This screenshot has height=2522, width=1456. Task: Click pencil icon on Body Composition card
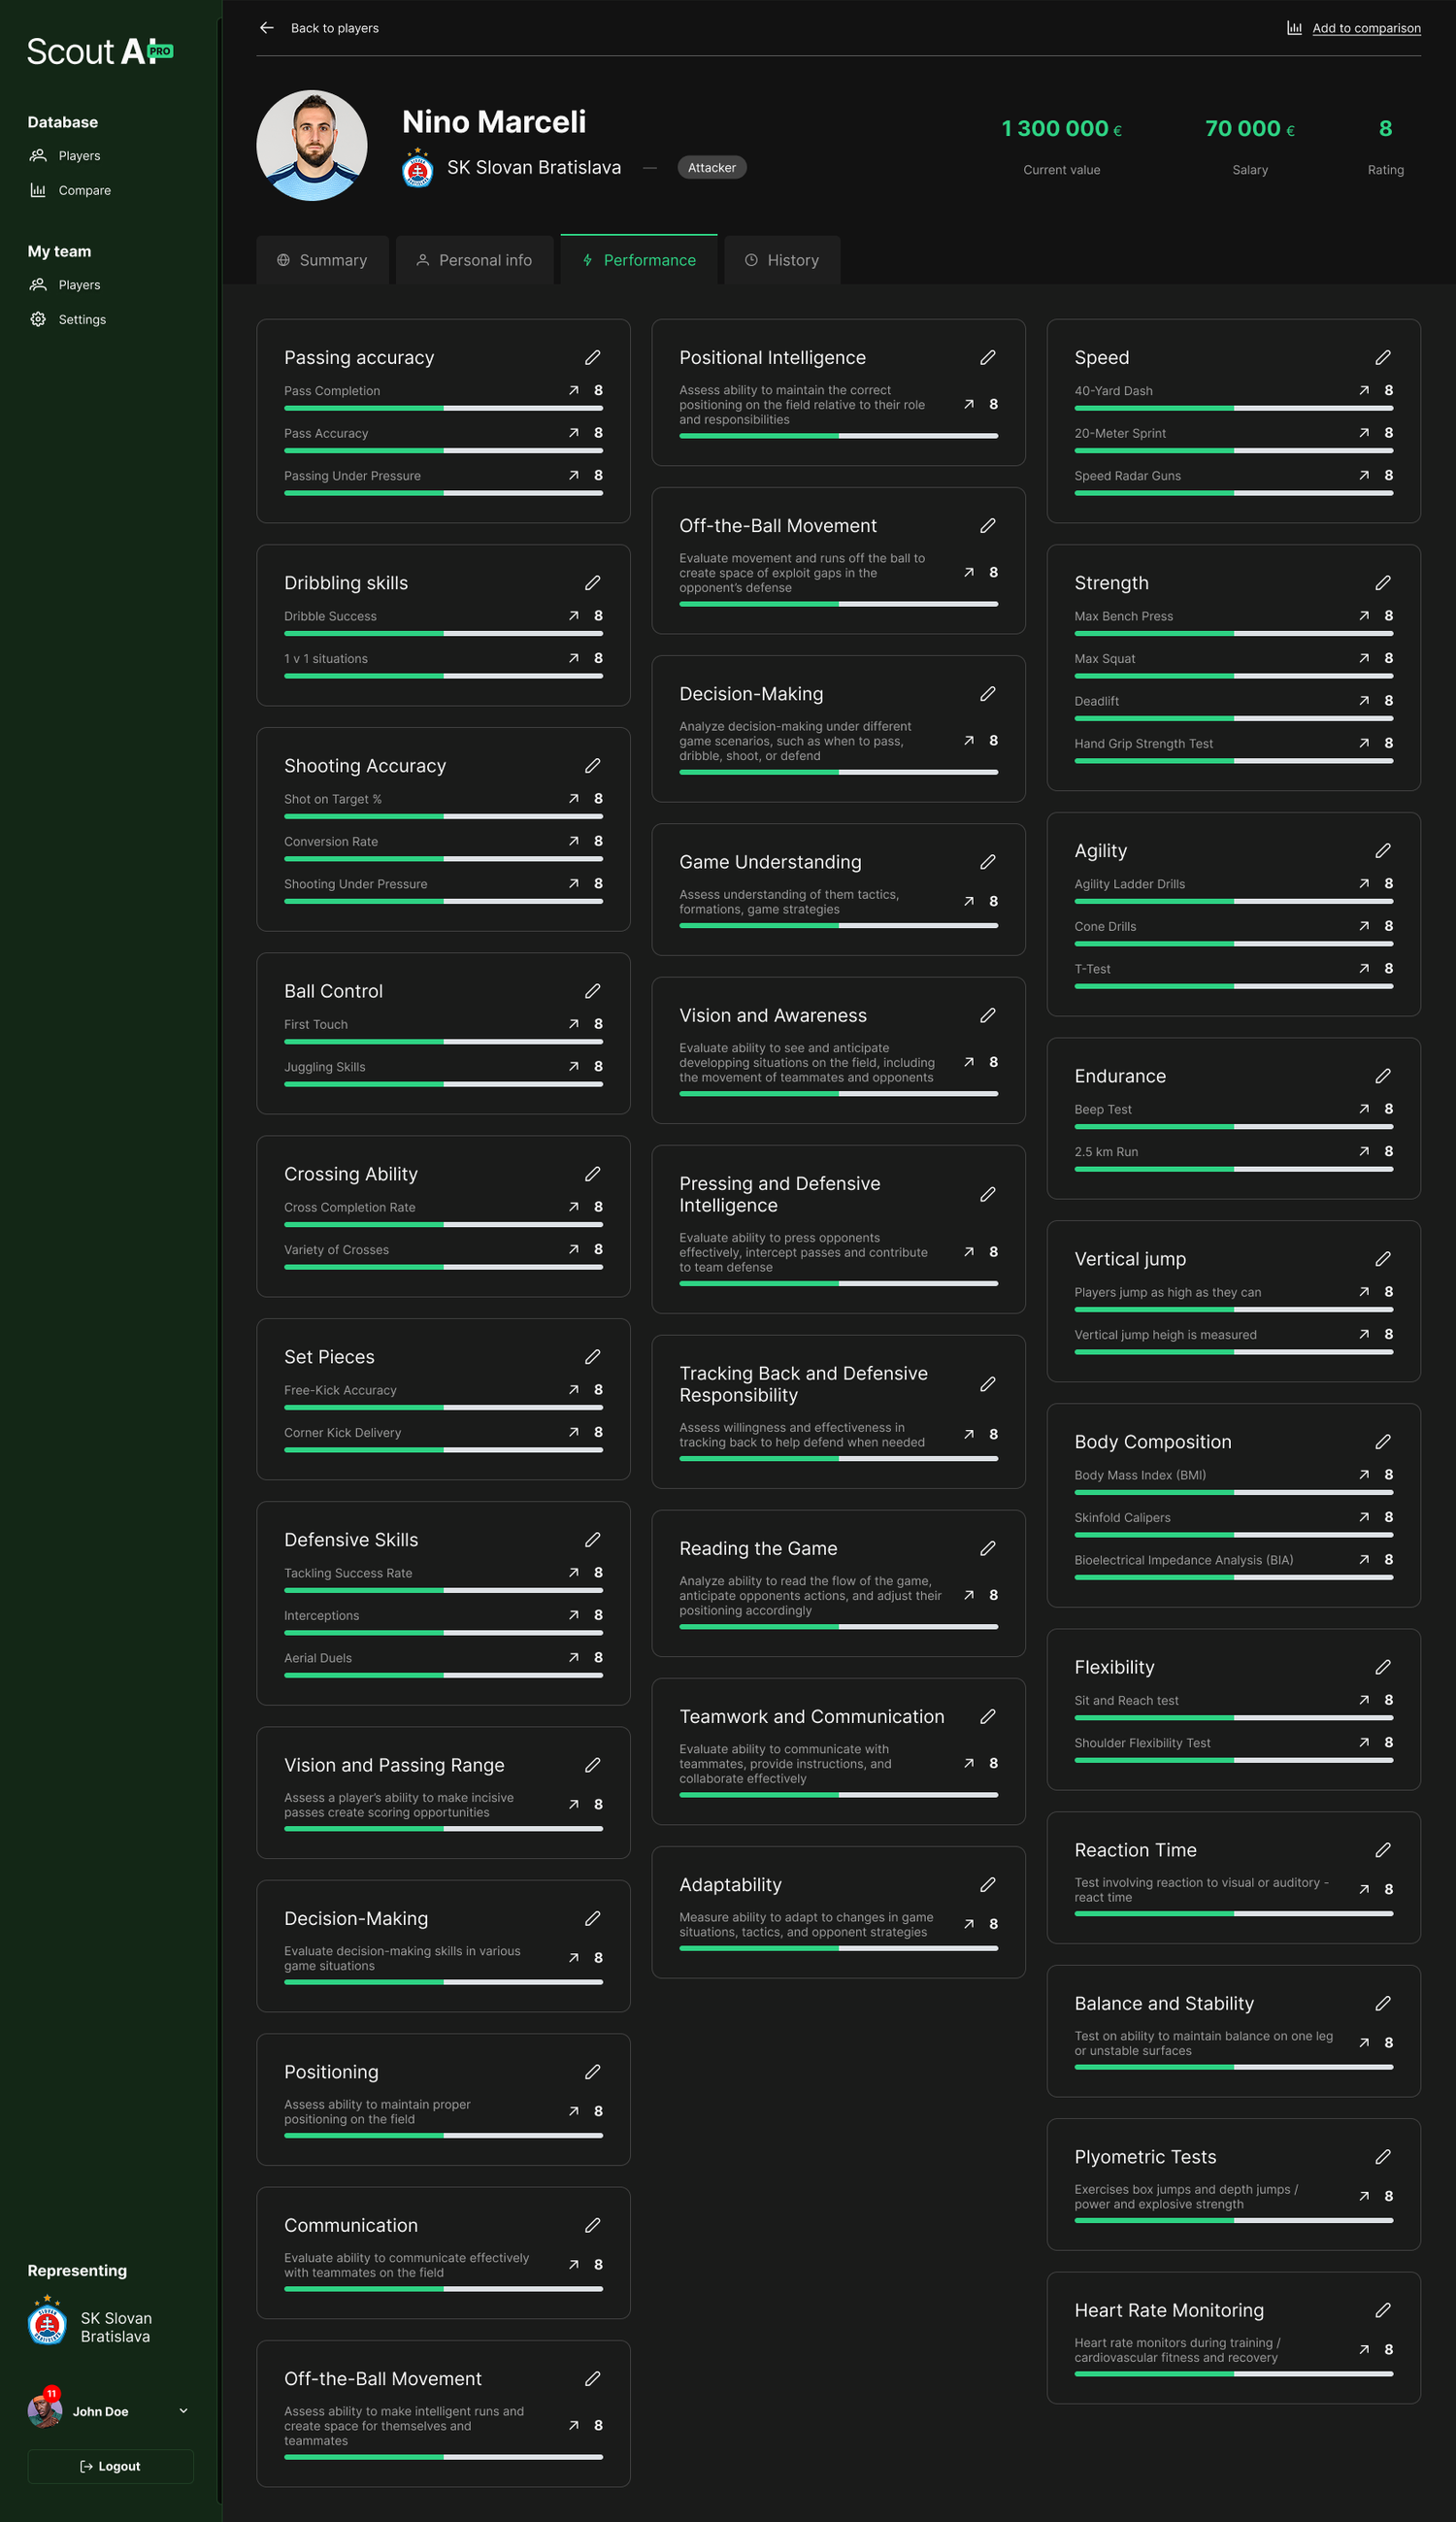click(1382, 1441)
